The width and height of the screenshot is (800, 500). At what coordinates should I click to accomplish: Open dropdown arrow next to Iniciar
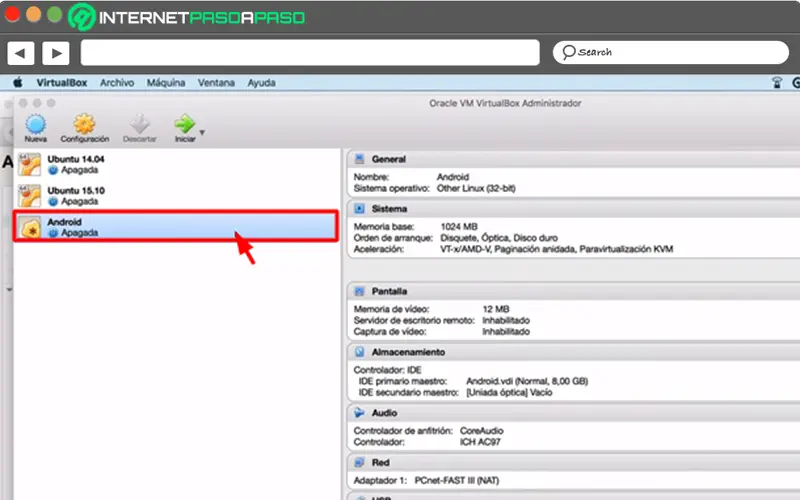point(203,132)
